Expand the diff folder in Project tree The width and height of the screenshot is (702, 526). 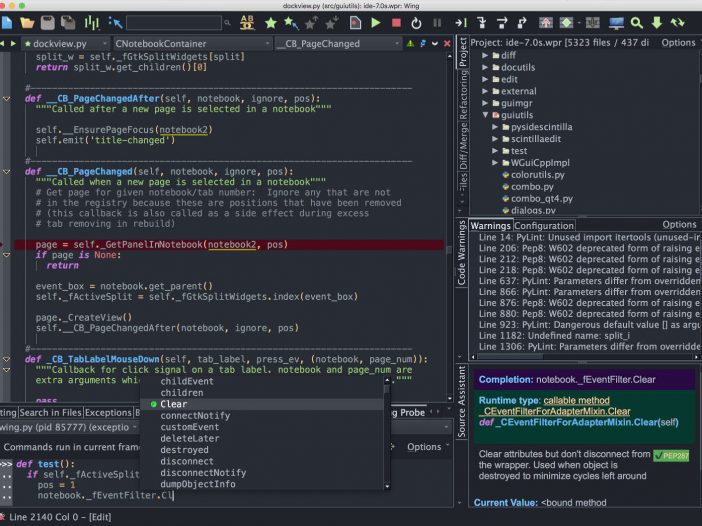[x=485, y=55]
